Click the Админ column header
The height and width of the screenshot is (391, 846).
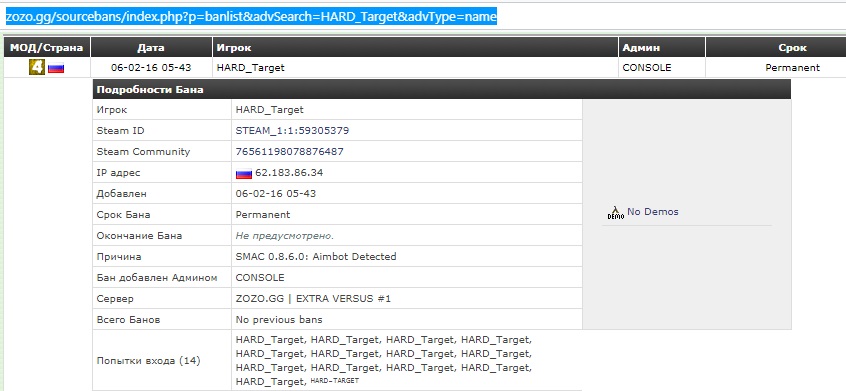(x=661, y=47)
